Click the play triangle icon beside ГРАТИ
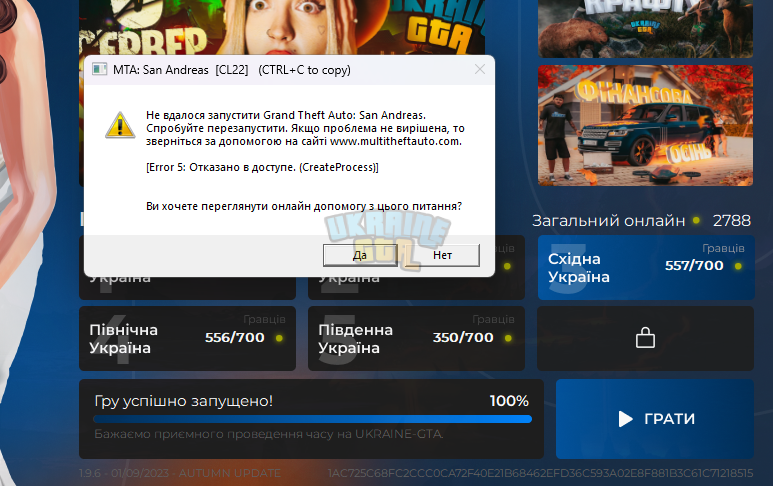Image resolution: width=773 pixels, height=486 pixels. pos(626,419)
